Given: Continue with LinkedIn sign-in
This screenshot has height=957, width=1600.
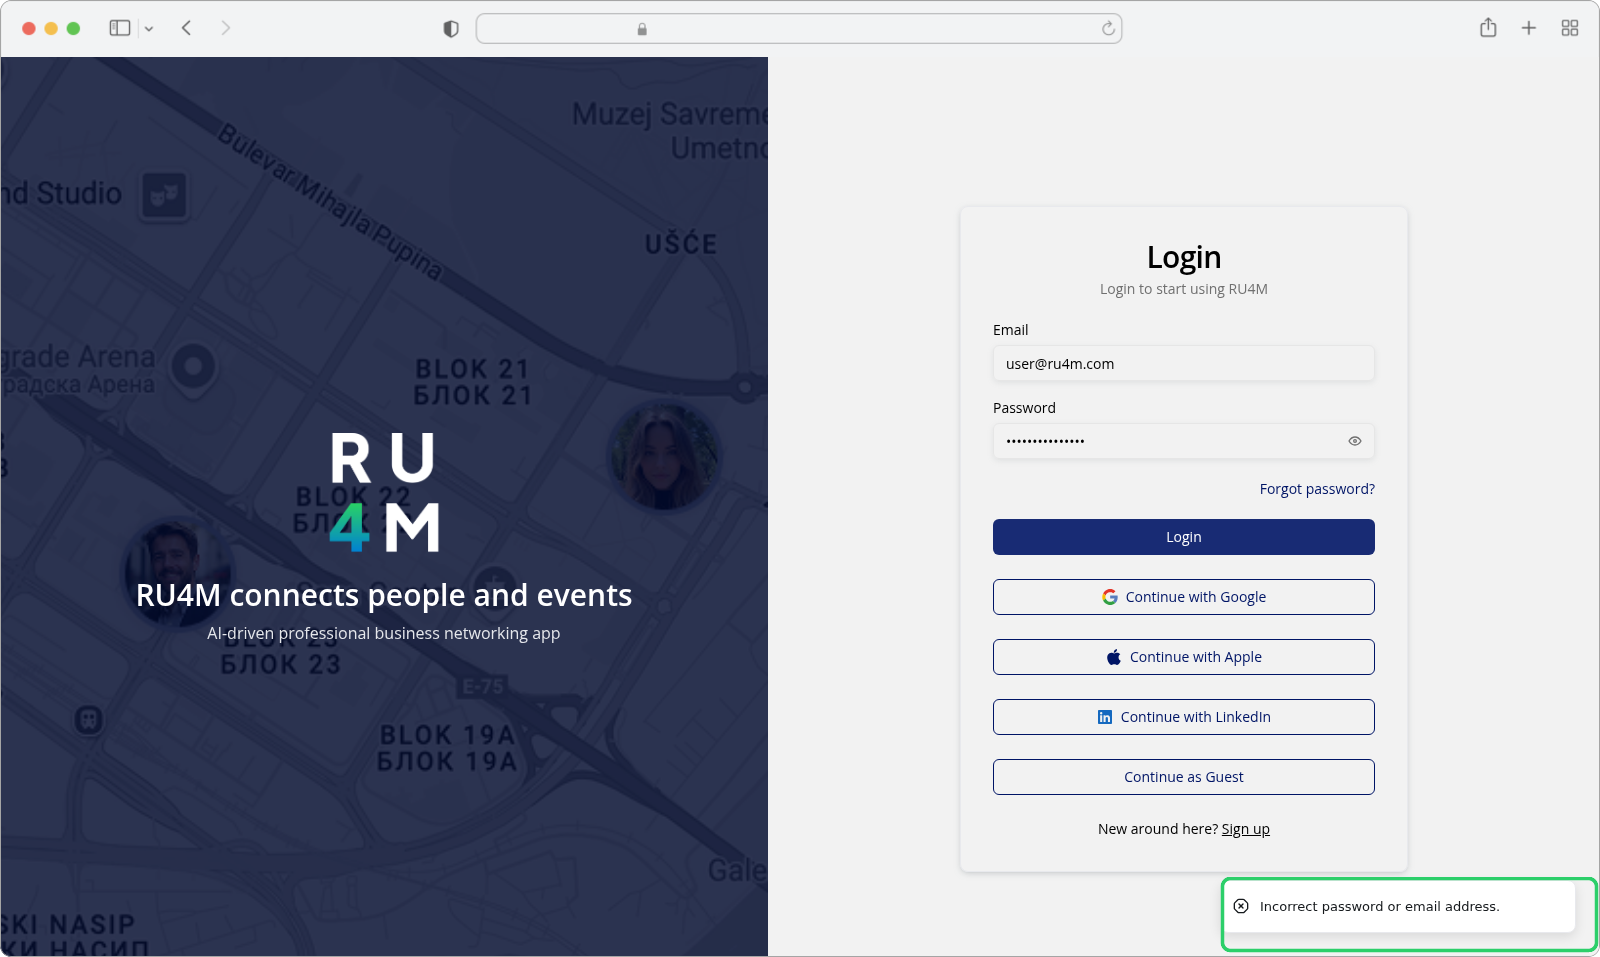Looking at the screenshot, I should 1184,717.
